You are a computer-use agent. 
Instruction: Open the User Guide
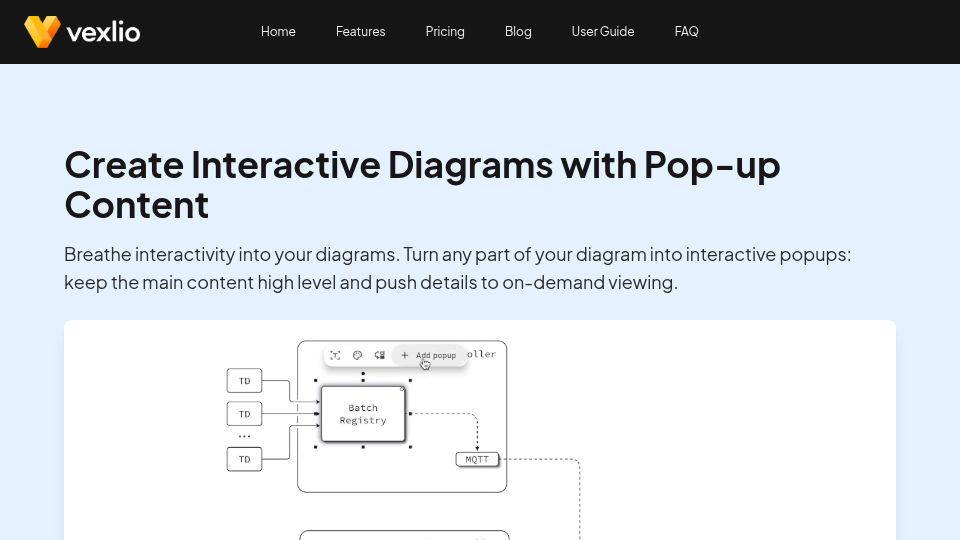coord(603,32)
